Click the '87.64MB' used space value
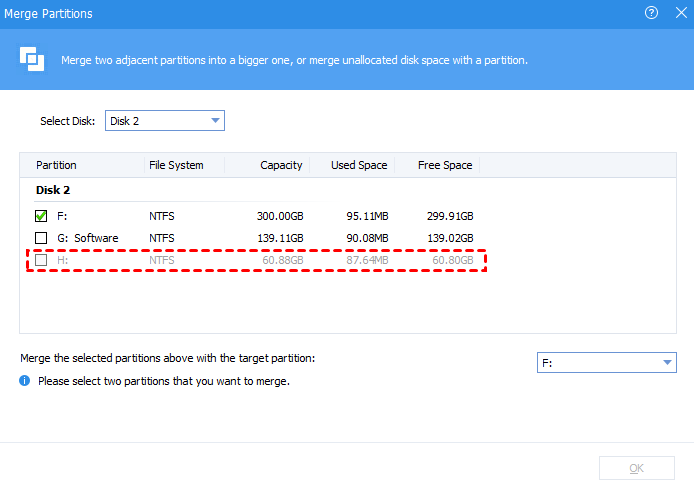The width and height of the screenshot is (694, 494). tap(367, 260)
